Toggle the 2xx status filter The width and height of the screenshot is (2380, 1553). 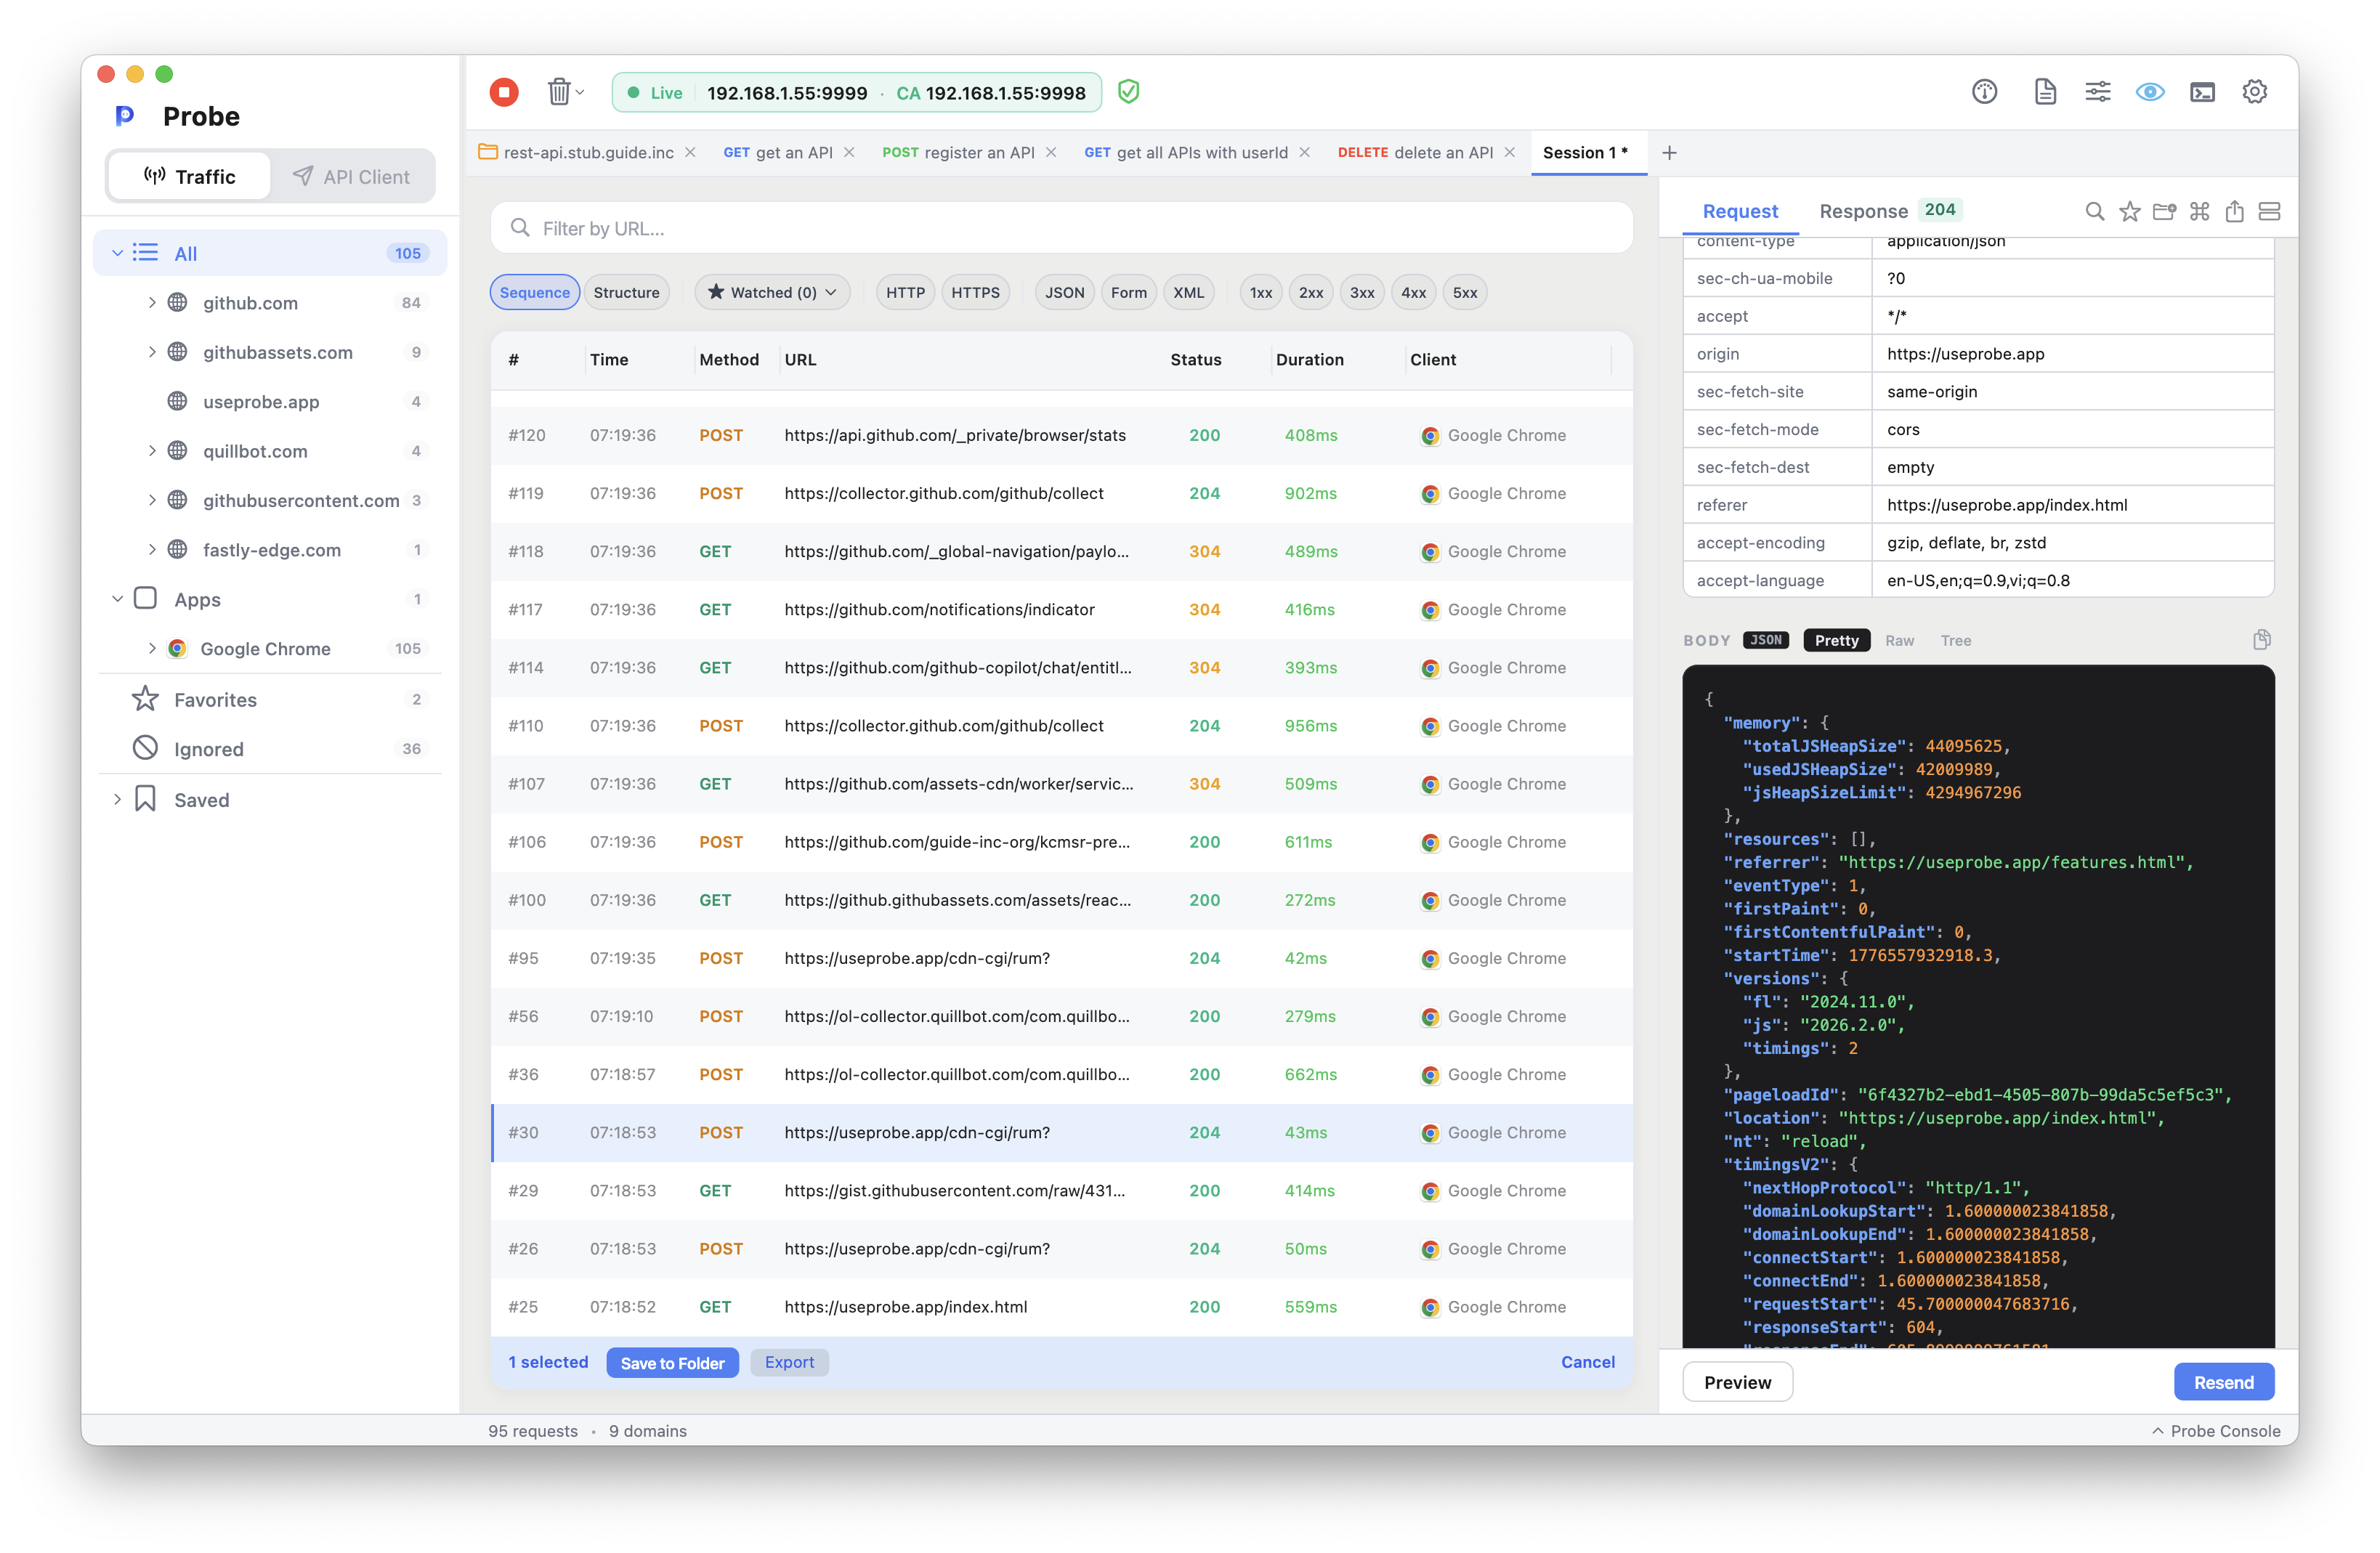pyautogui.click(x=1310, y=293)
